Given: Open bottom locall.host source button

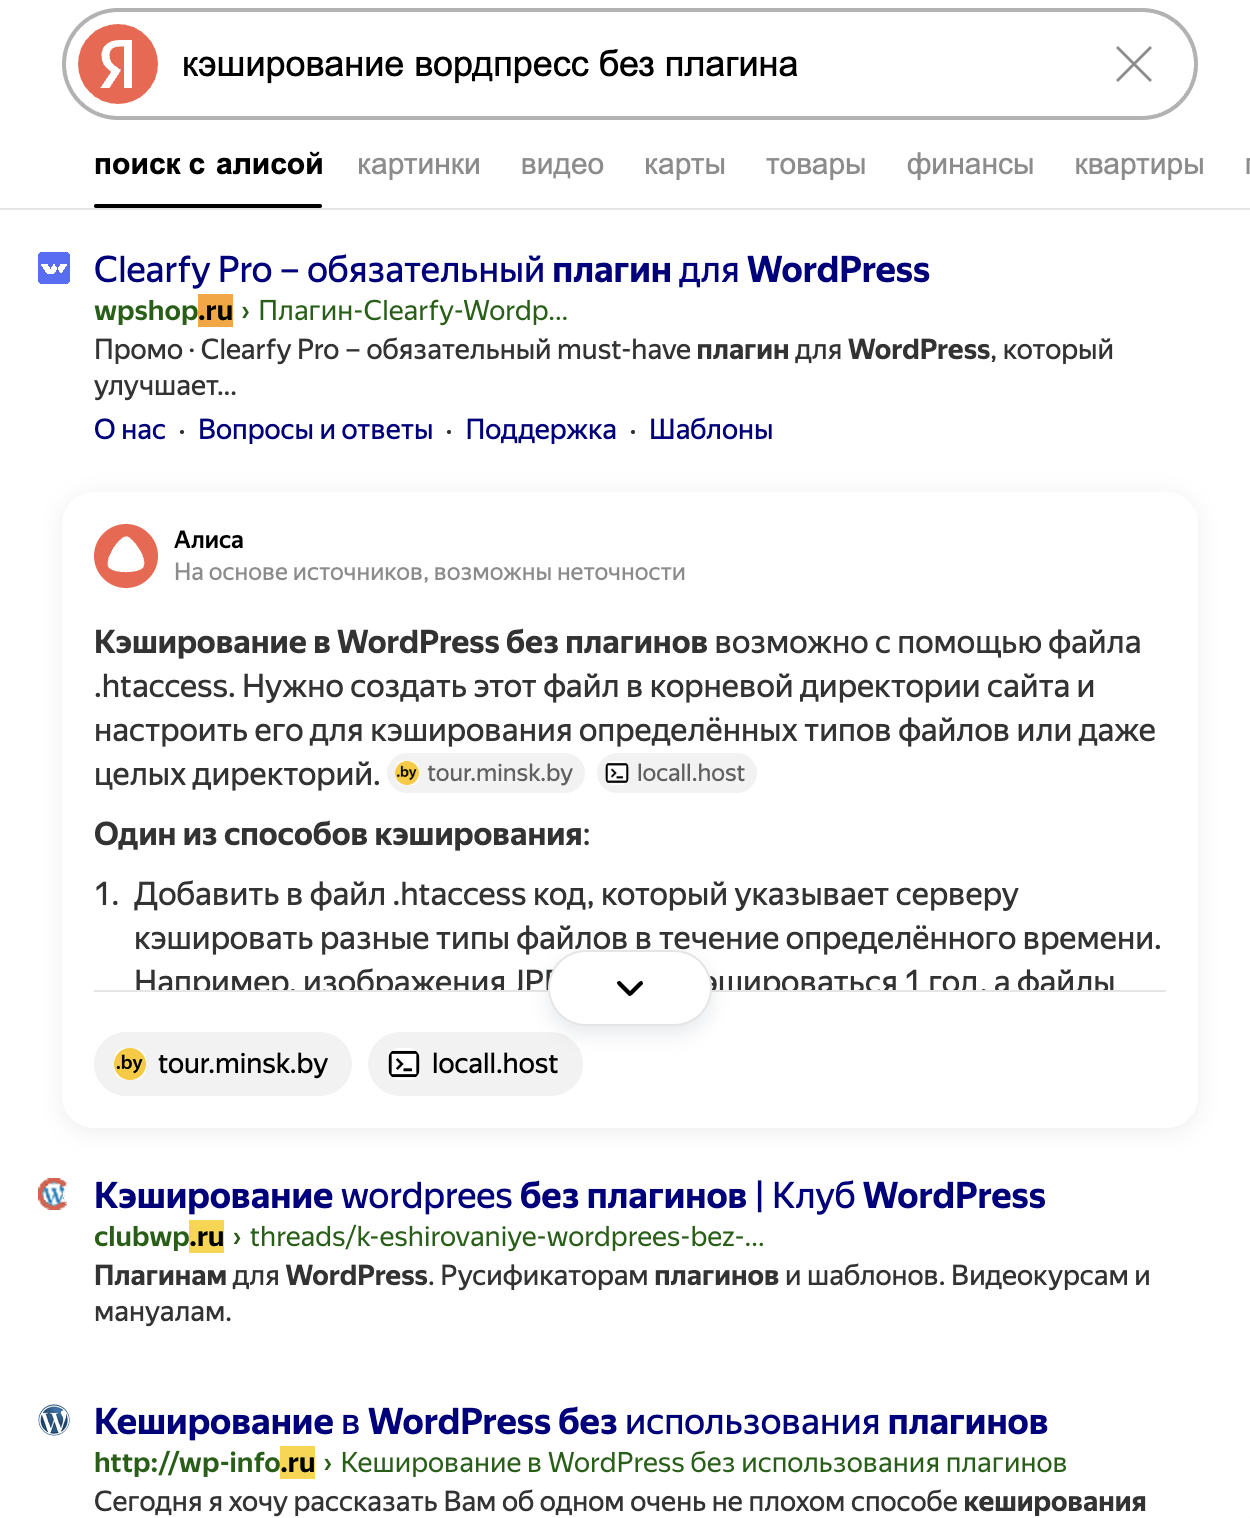Looking at the screenshot, I should [475, 1064].
